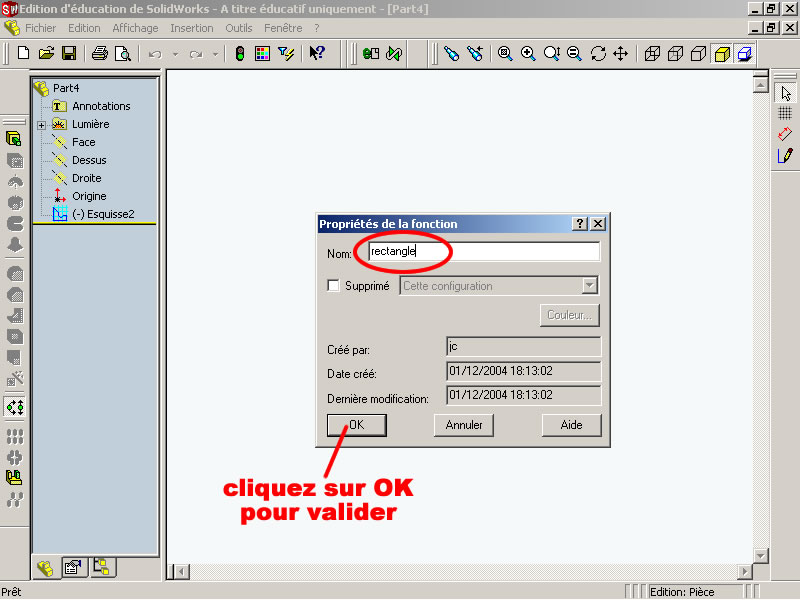Click the dialog's ? help button
The height and width of the screenshot is (600, 800).
[580, 223]
